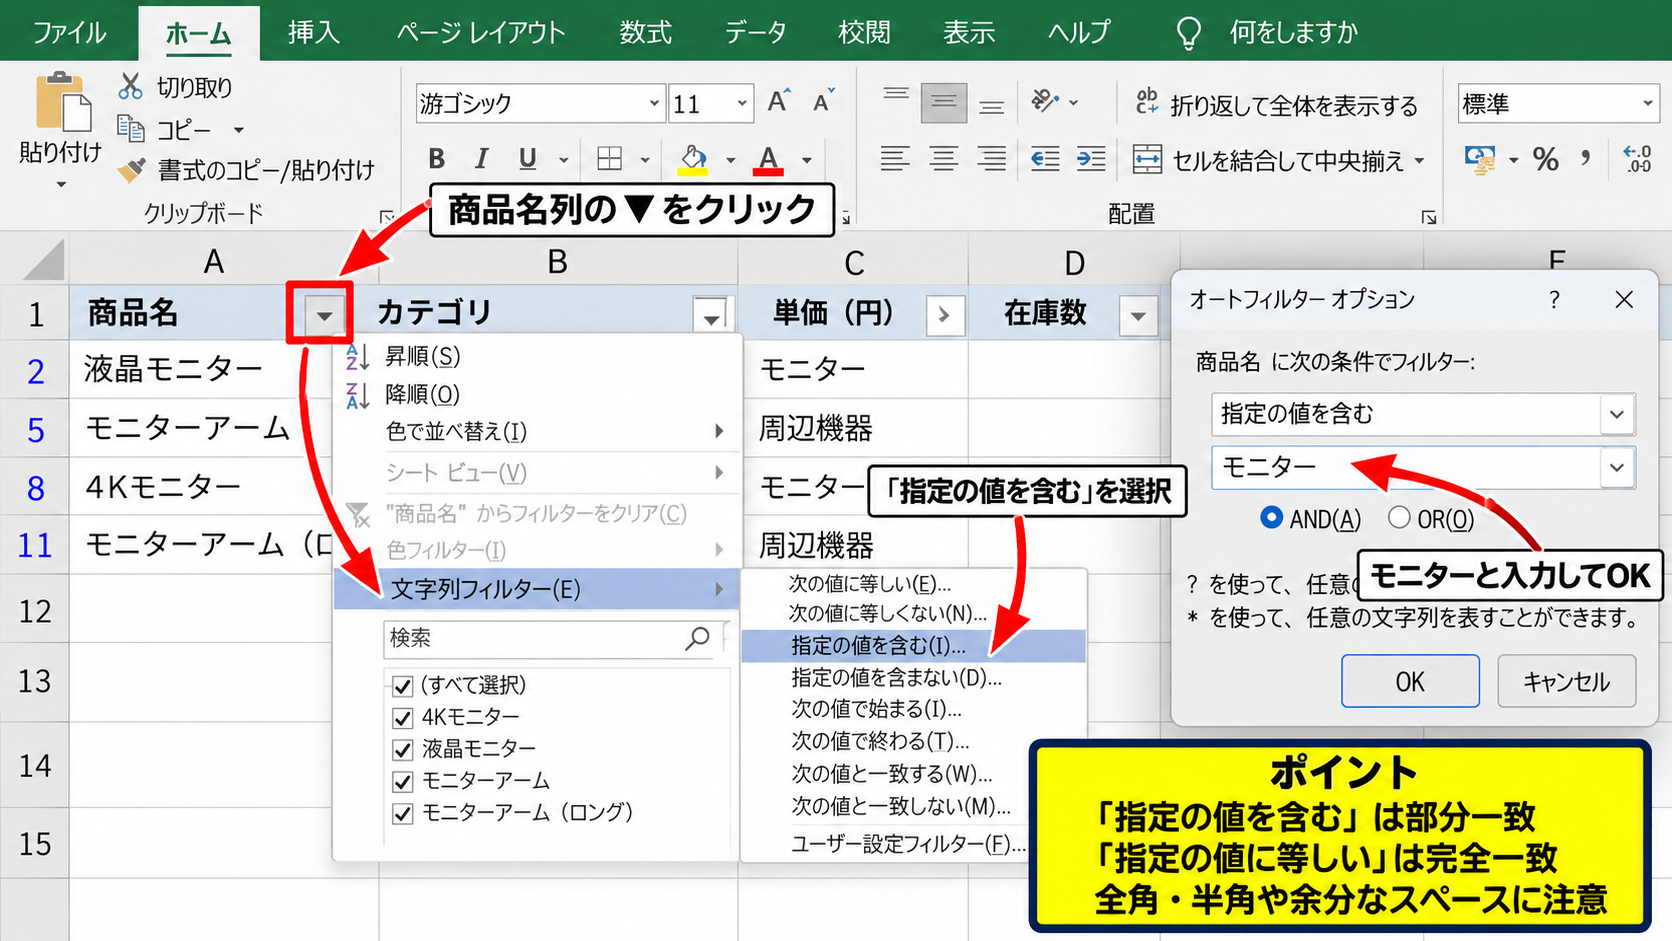Click the percent style icon
Image resolution: width=1672 pixels, height=941 pixels.
coord(1546,159)
